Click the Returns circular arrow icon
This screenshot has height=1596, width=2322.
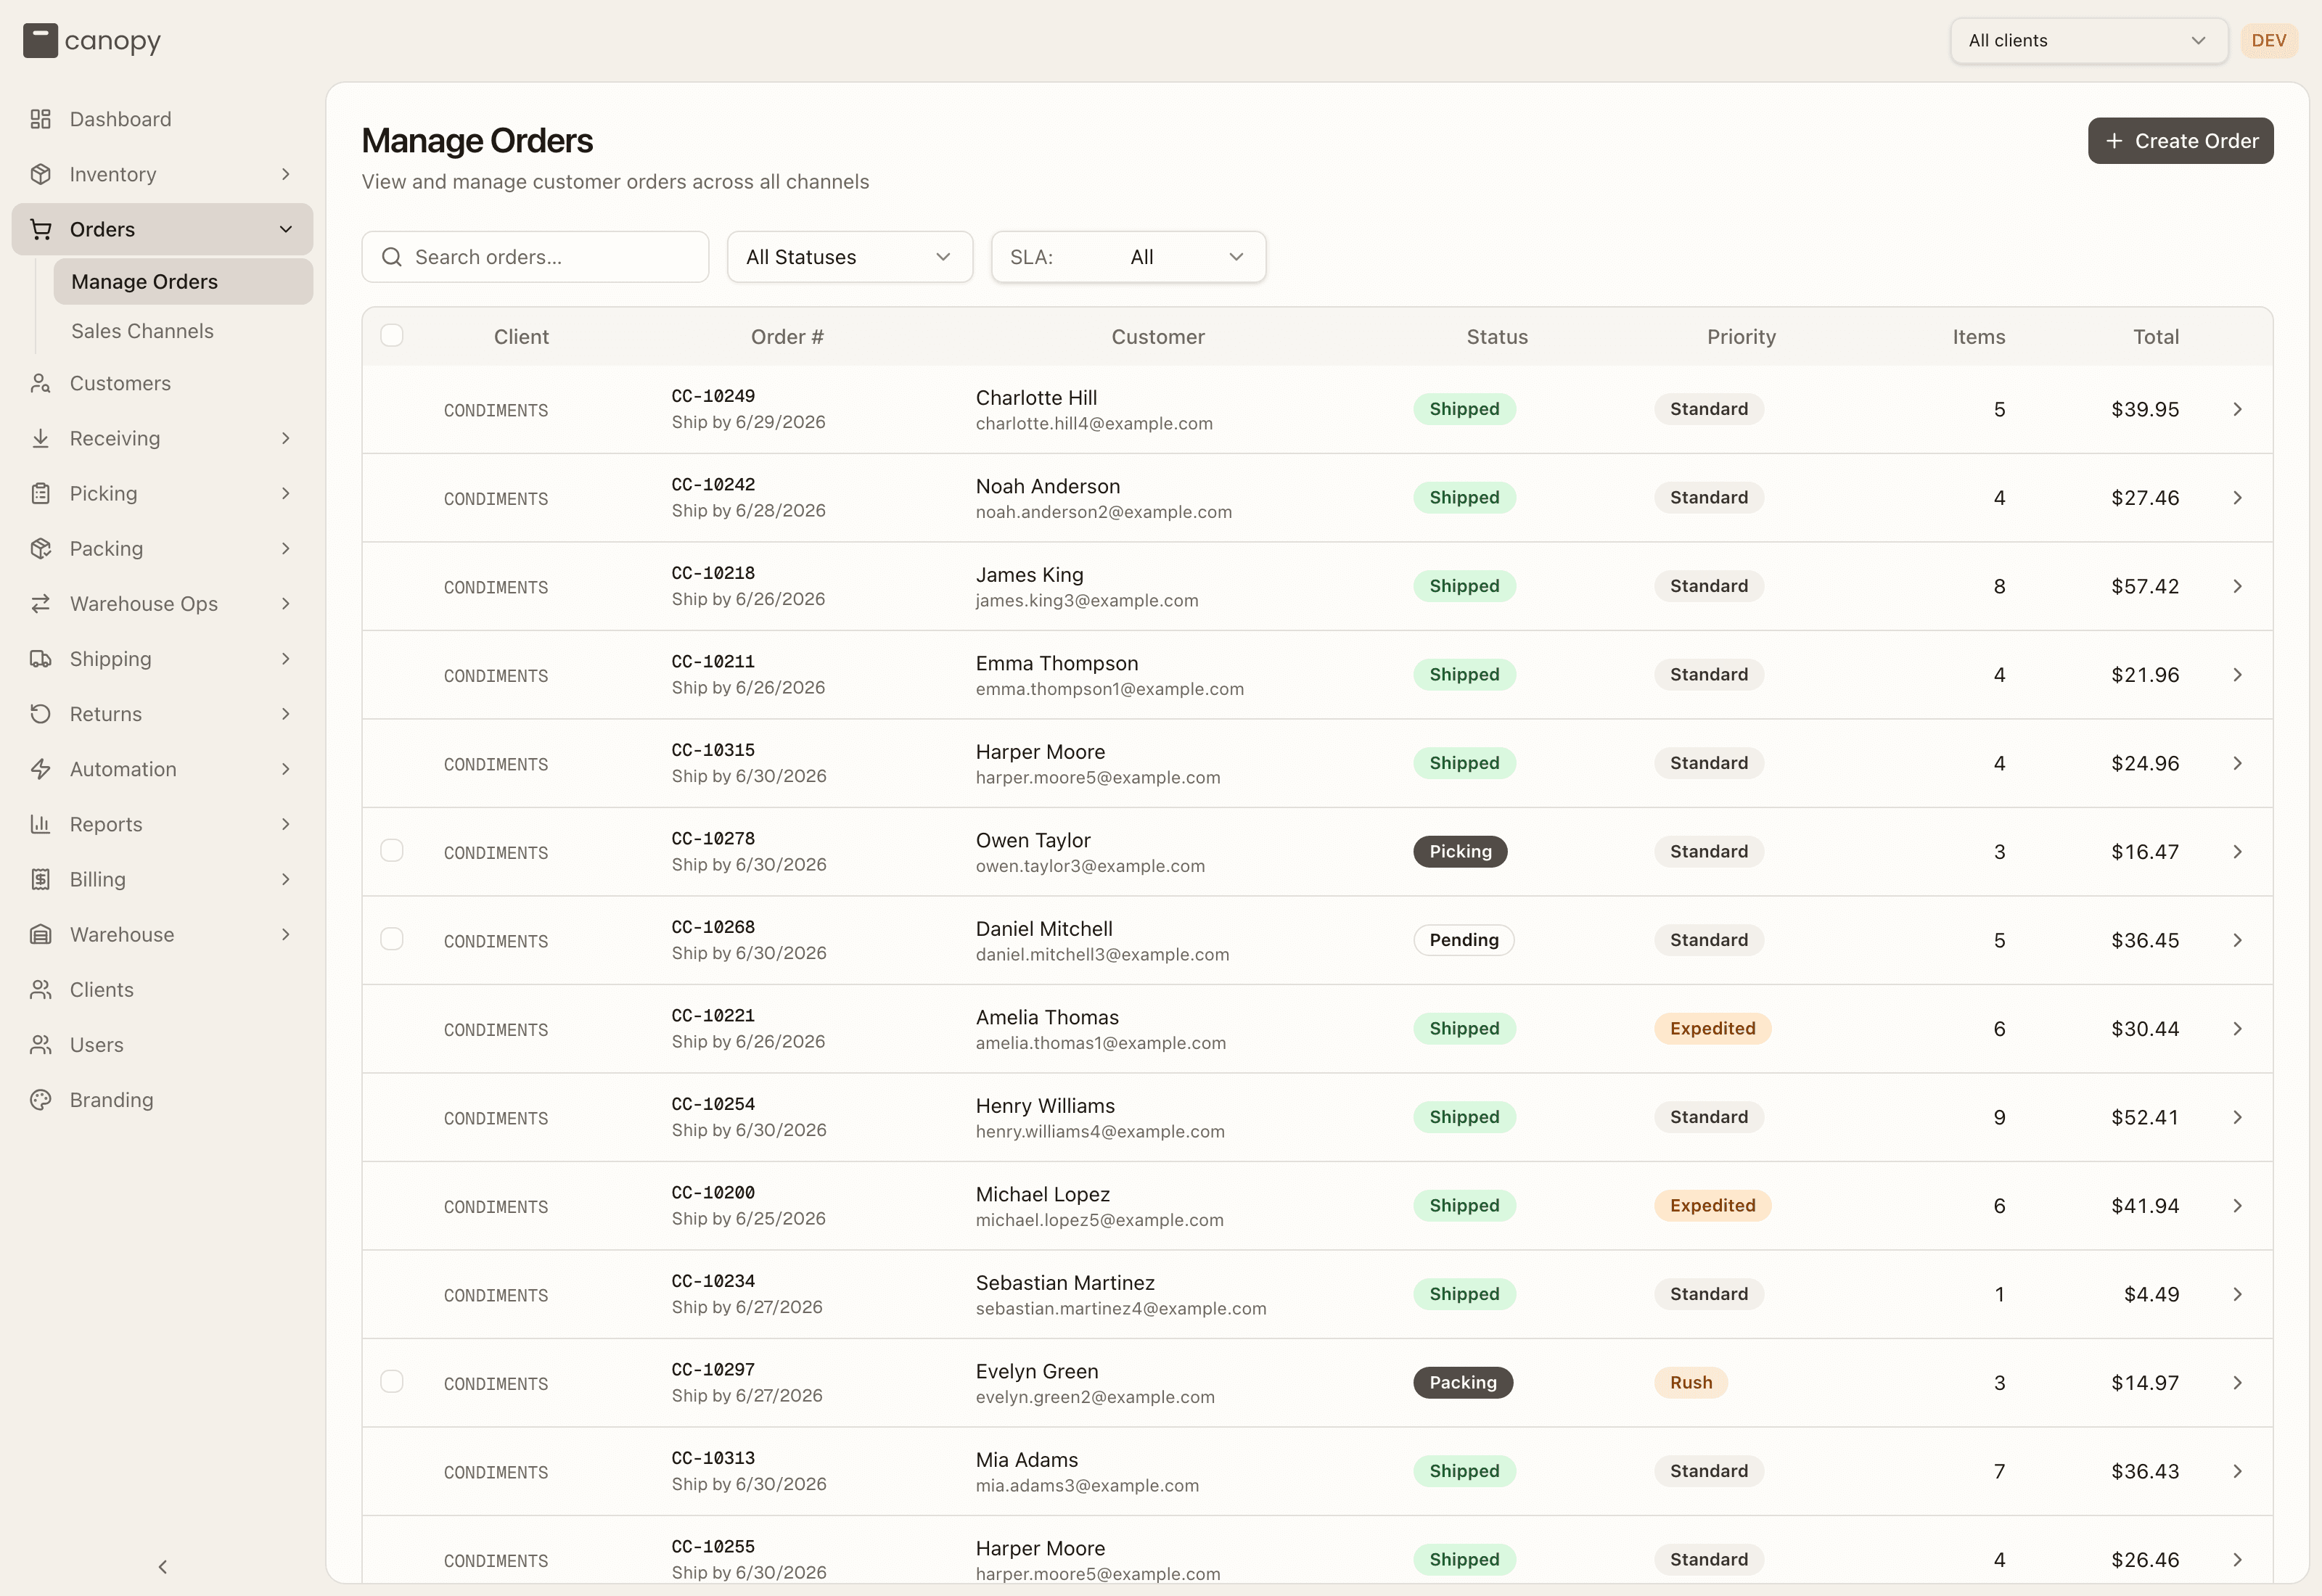point(40,714)
